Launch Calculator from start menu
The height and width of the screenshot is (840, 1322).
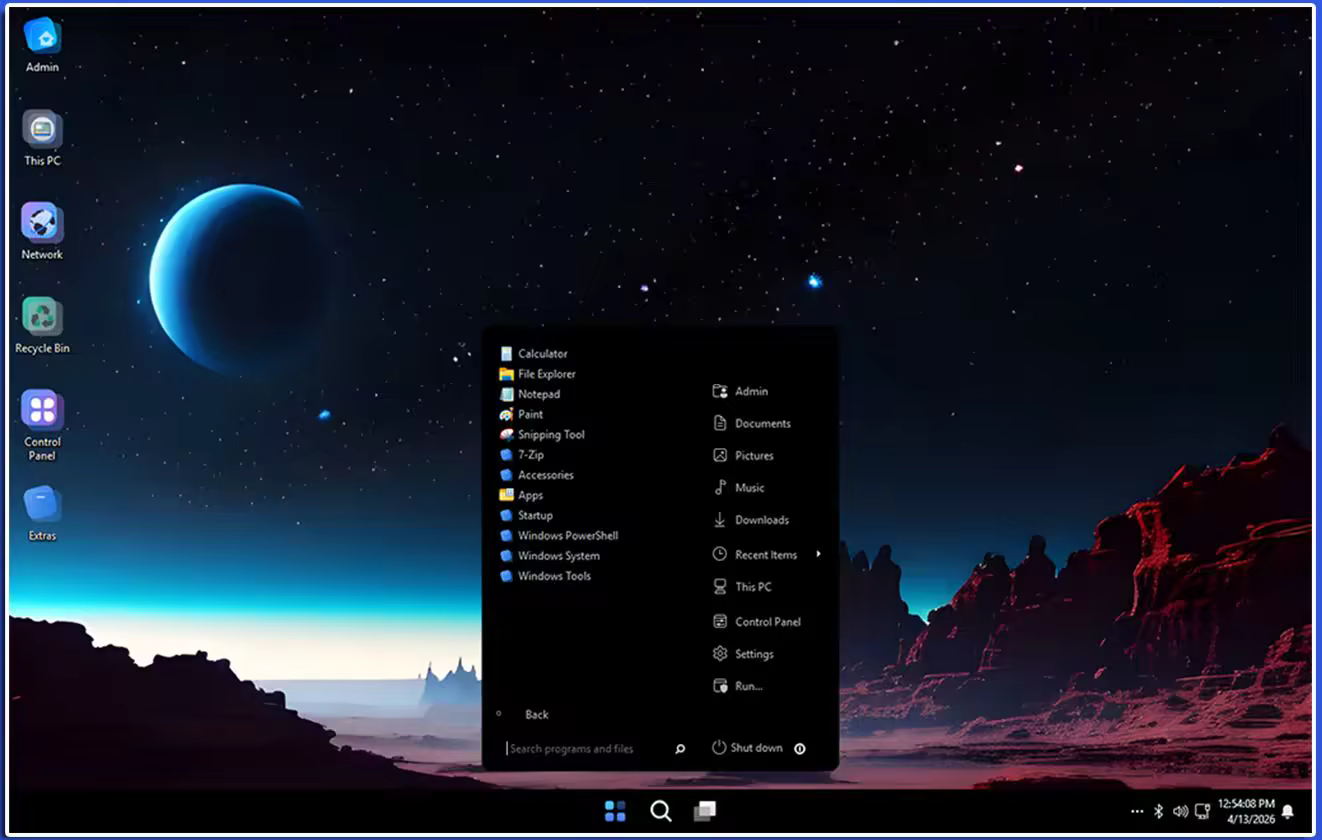542,354
